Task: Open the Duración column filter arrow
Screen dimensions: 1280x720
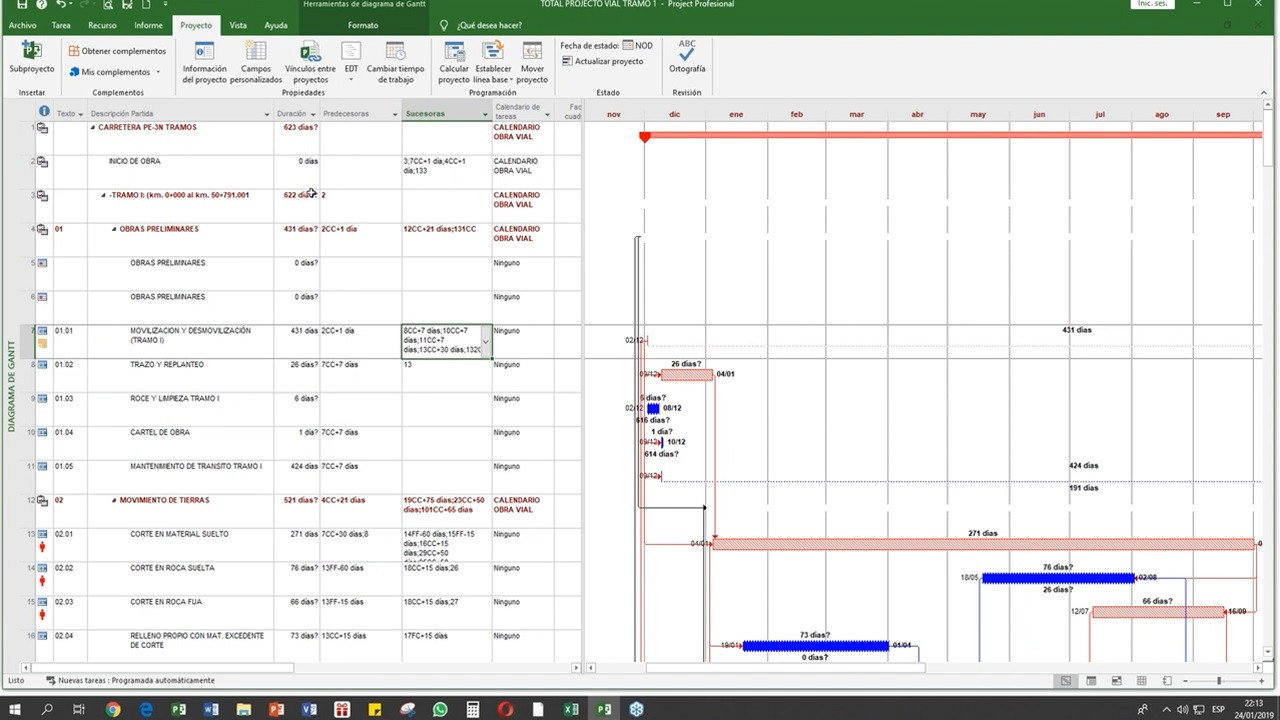Action: [x=313, y=114]
